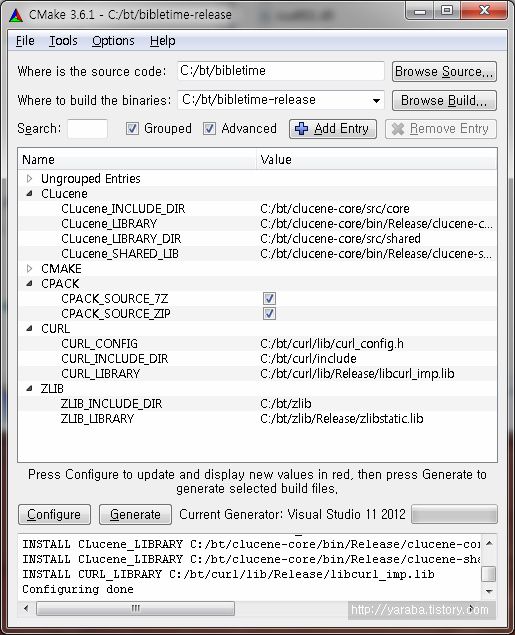Click value C:/bt/zlib/Release/zlibstatic.lib
Screen dimensions: 515x635
[342, 418]
